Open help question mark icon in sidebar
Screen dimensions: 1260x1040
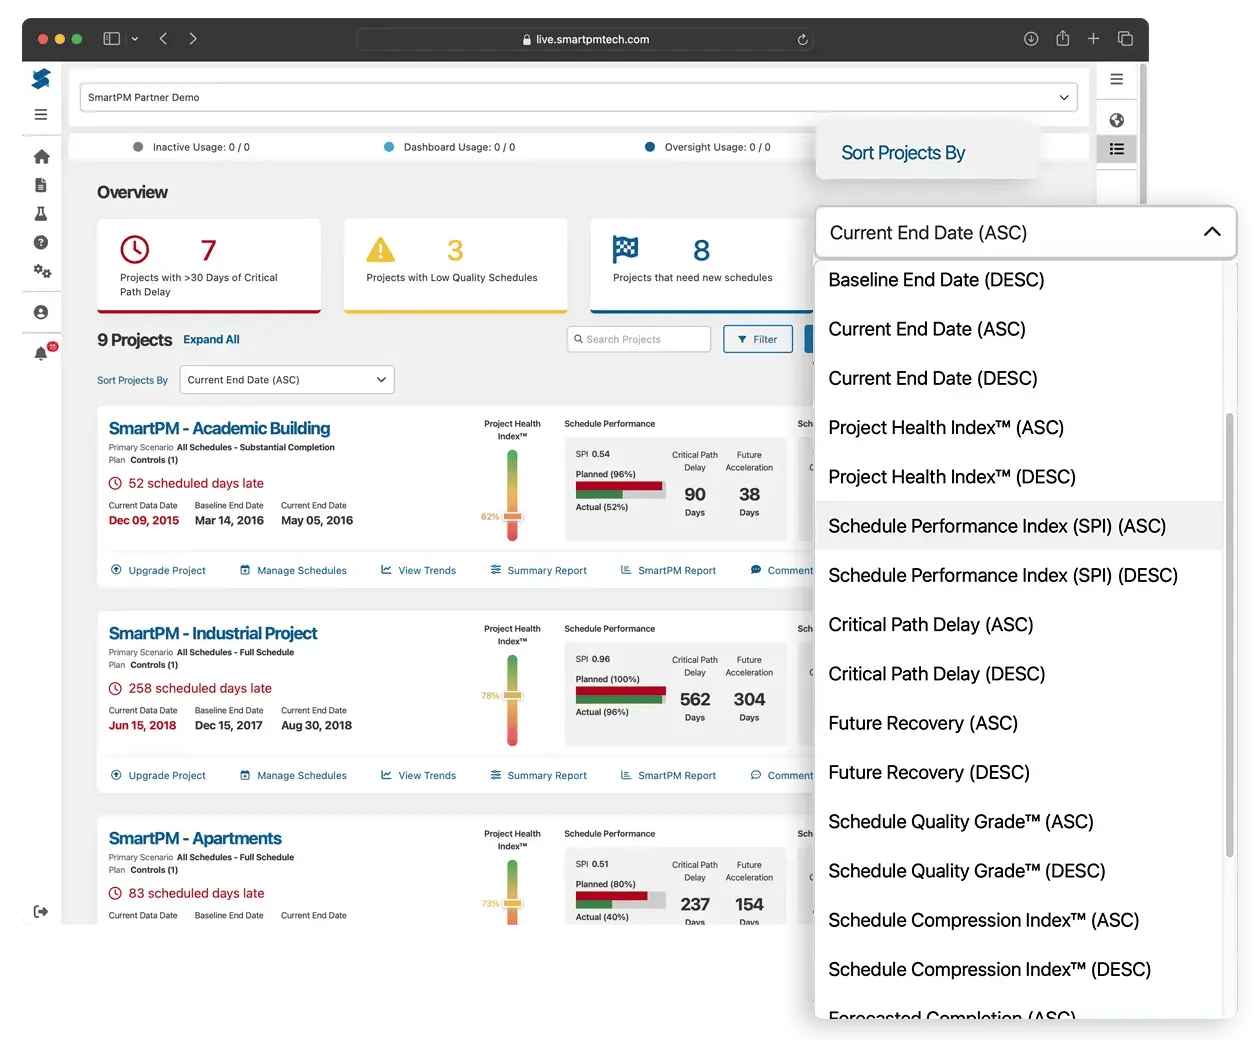[x=41, y=242]
